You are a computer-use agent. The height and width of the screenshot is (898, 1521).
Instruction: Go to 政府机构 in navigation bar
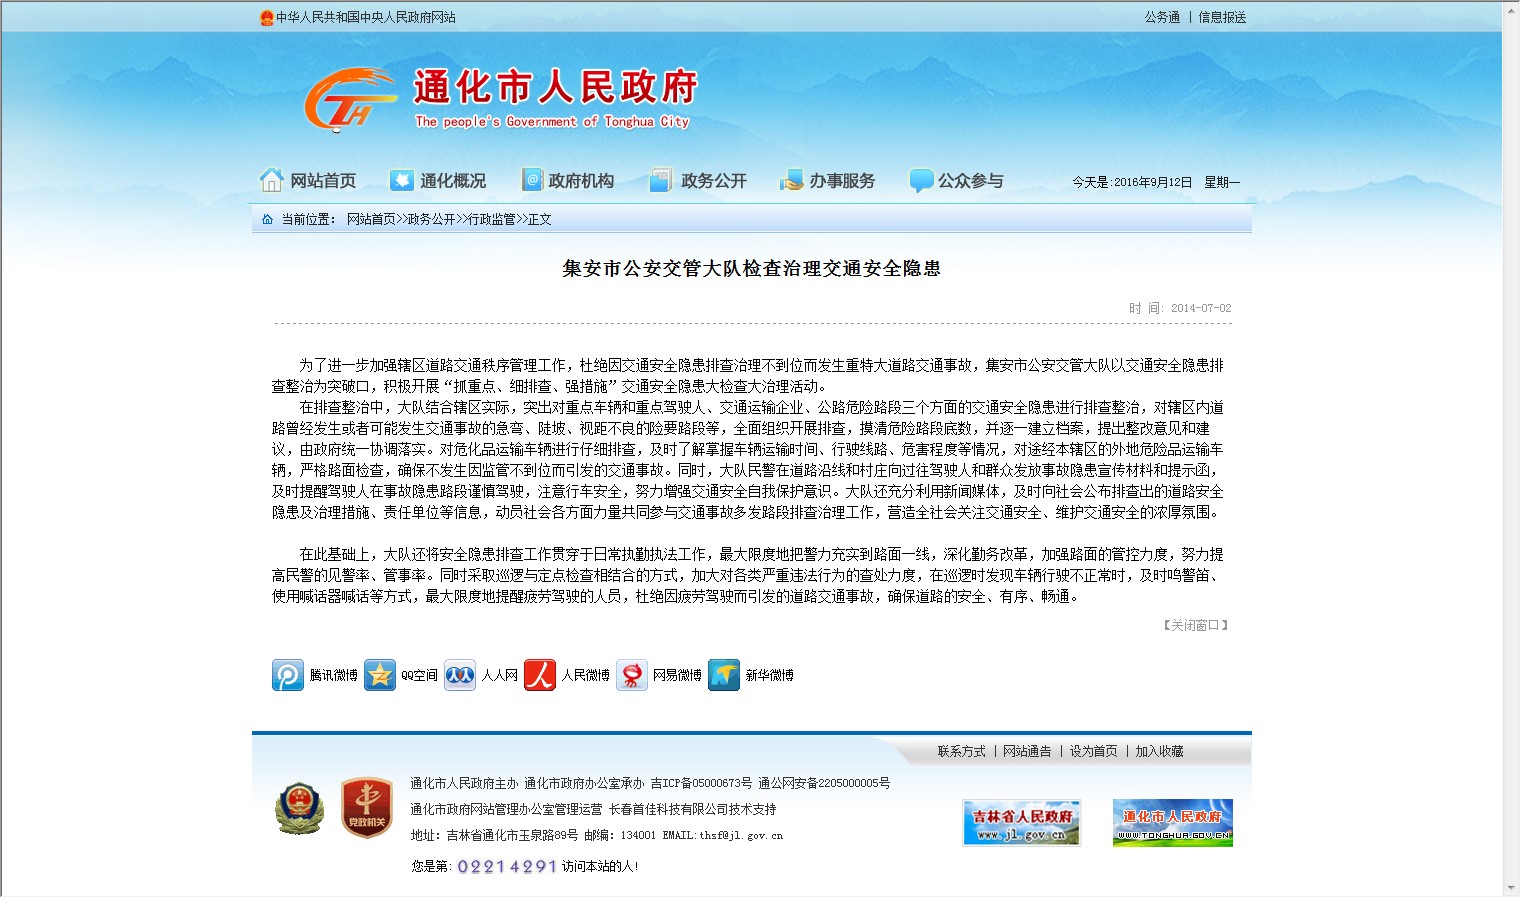(x=568, y=181)
